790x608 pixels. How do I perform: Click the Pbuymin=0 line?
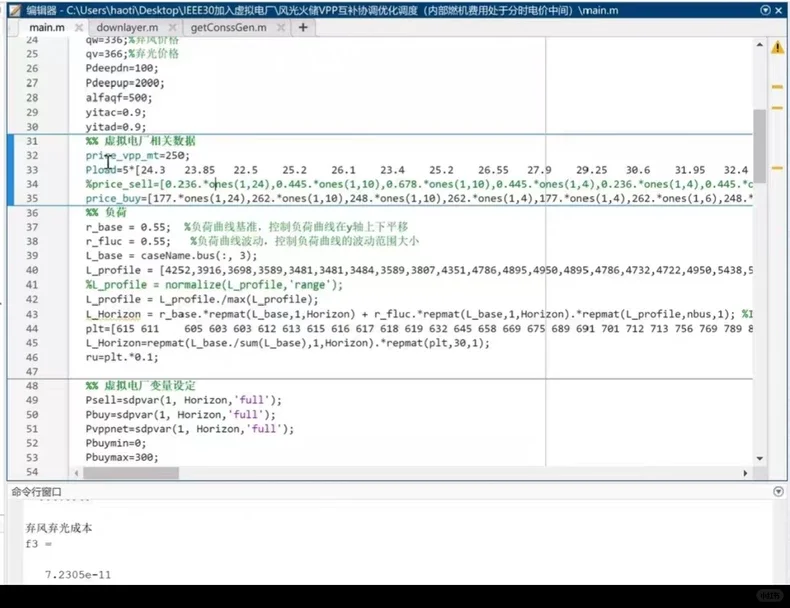[116, 443]
